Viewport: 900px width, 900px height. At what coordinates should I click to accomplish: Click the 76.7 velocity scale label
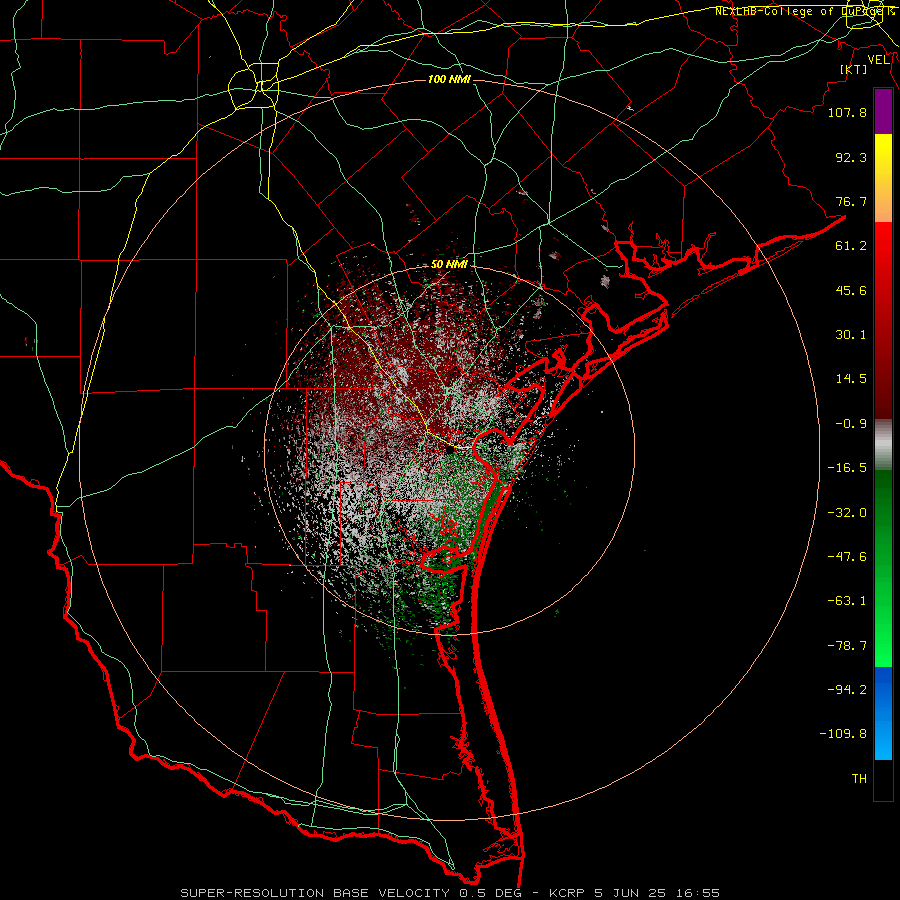(x=851, y=201)
